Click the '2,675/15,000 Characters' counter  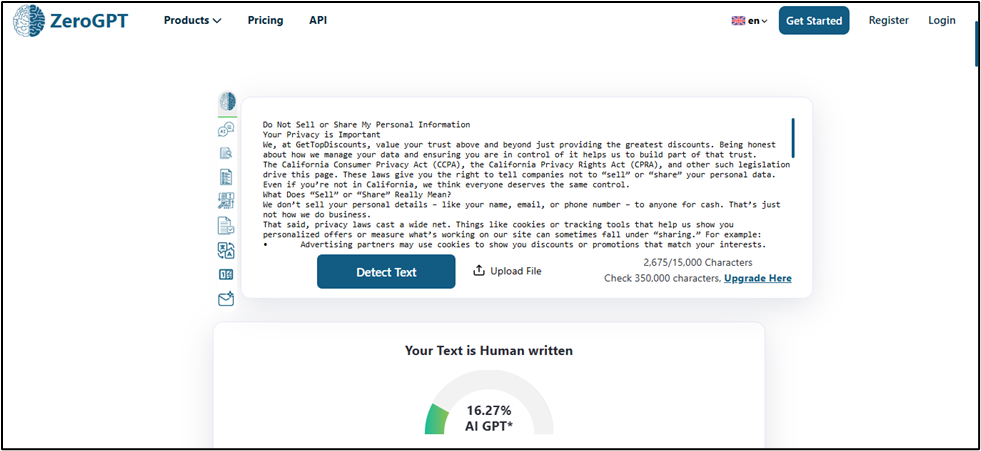click(698, 263)
